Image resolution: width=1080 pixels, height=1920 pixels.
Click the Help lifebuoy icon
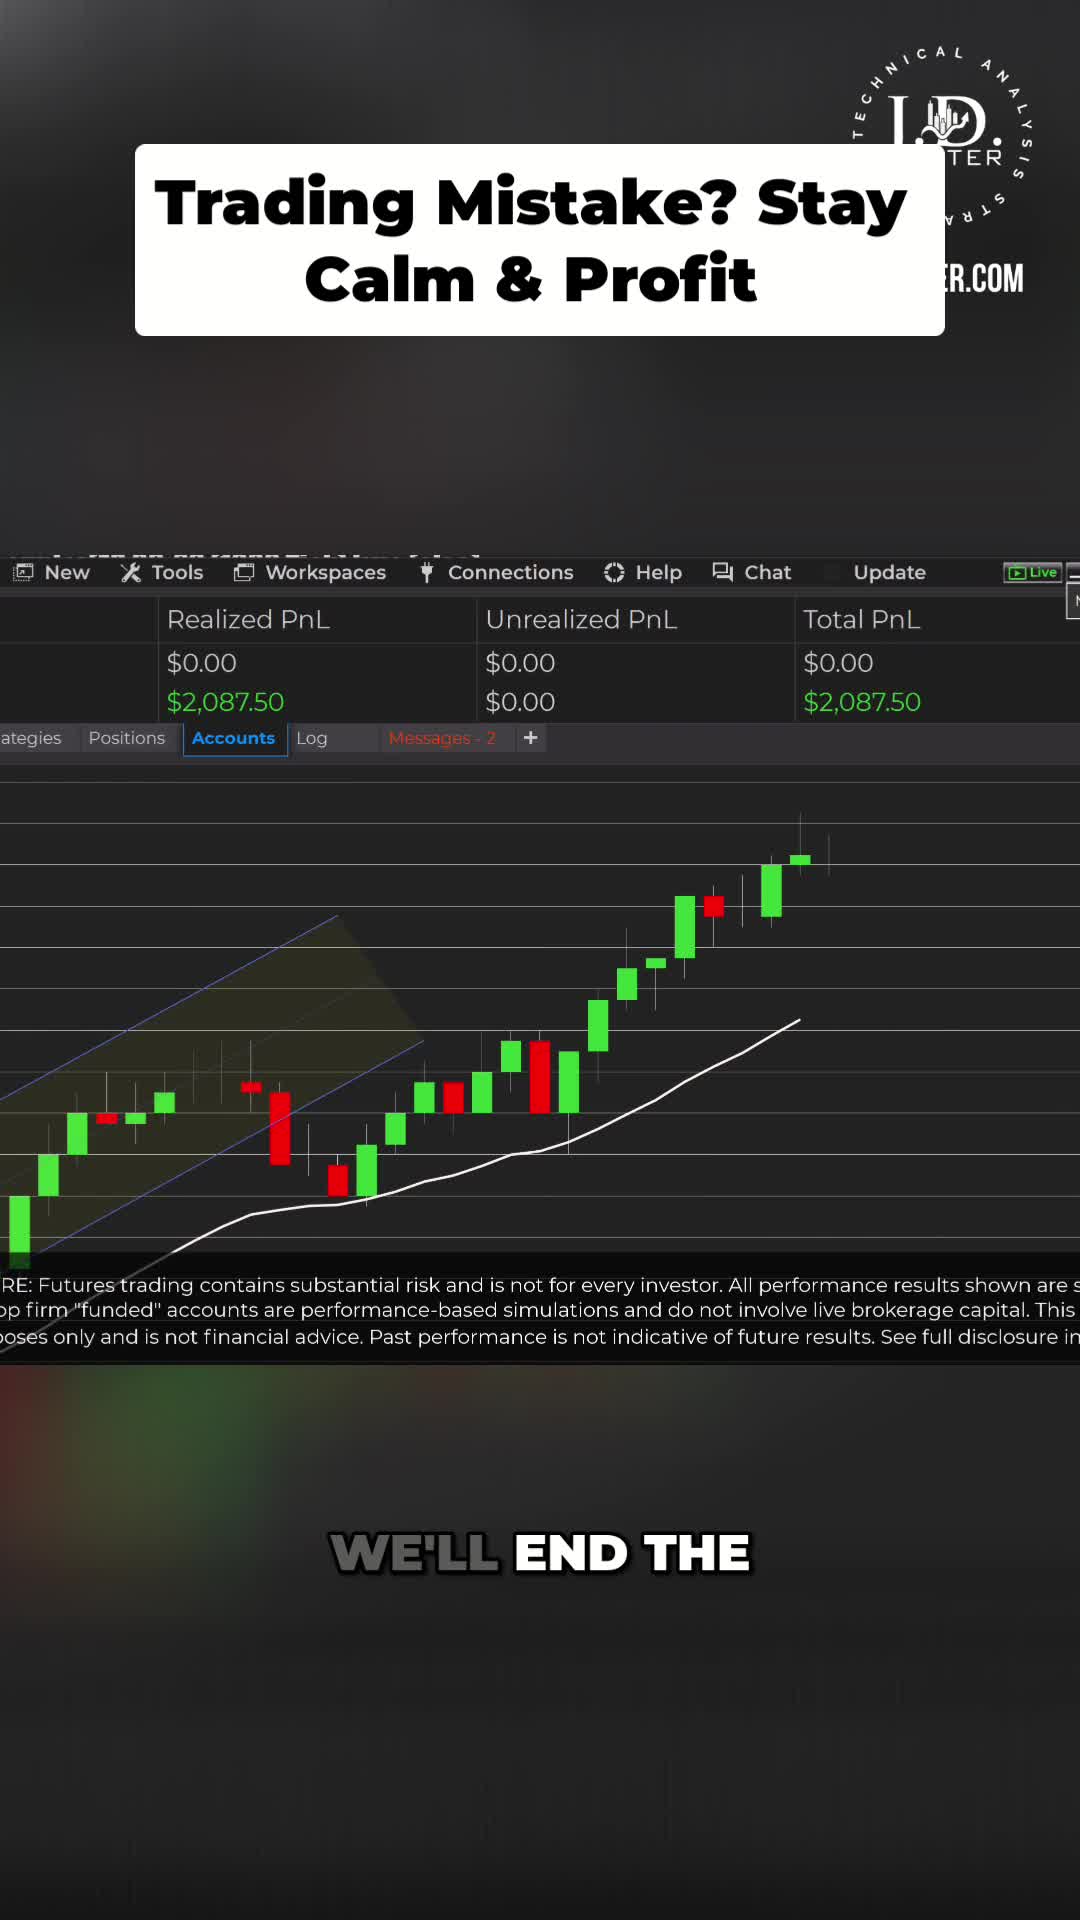614,572
